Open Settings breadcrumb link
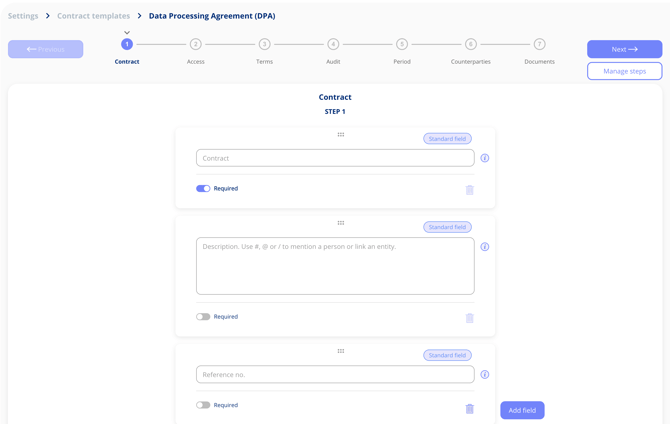Image resolution: width=670 pixels, height=424 pixels. (23, 16)
